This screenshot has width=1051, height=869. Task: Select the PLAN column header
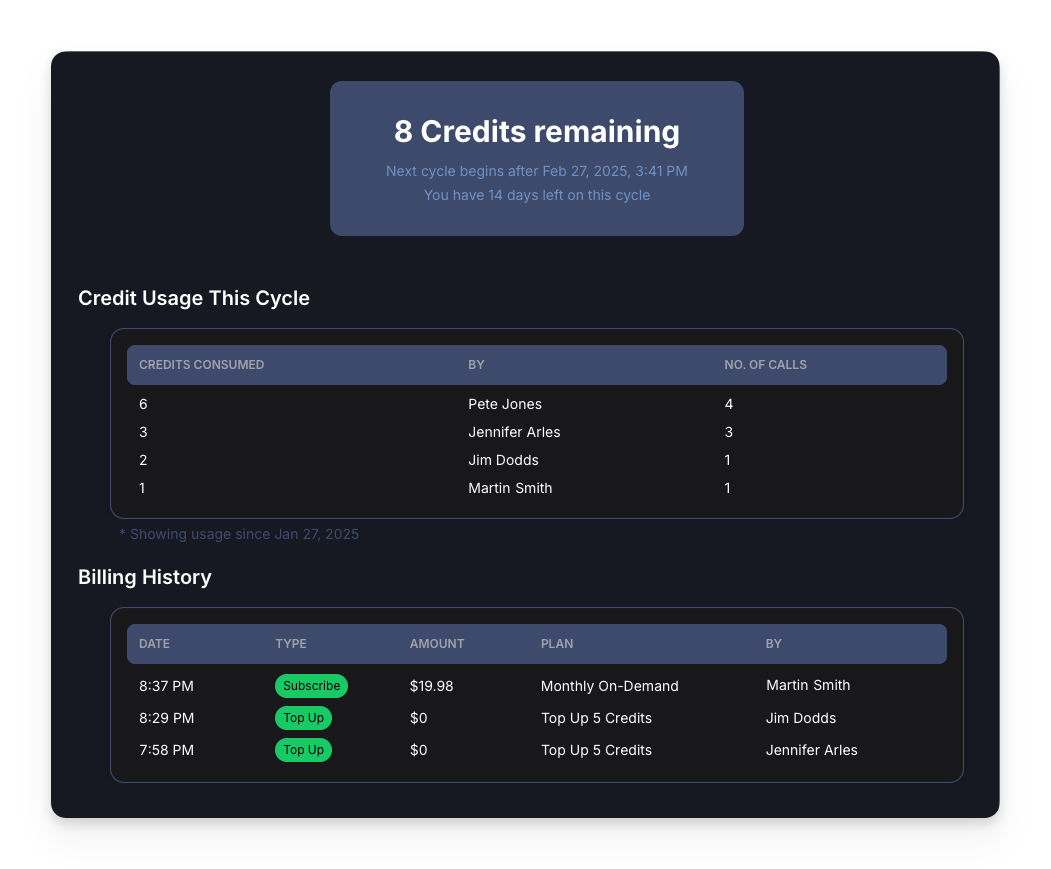(x=557, y=644)
